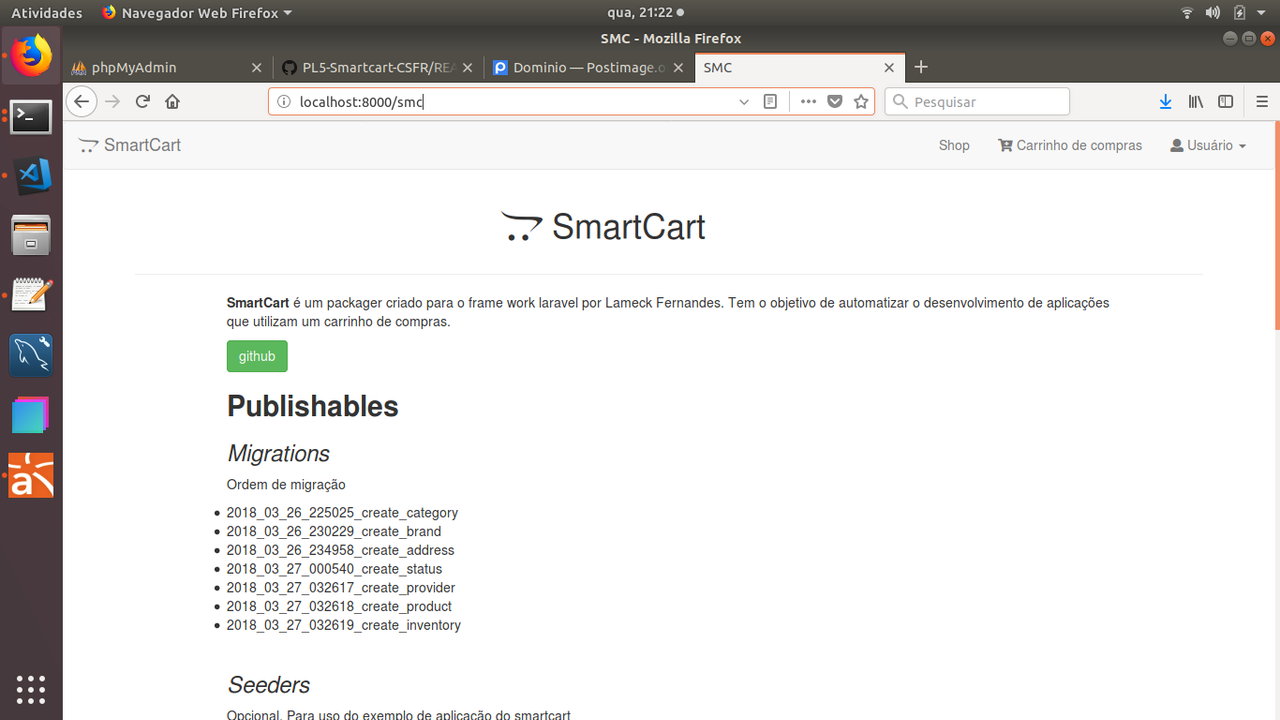
Task: Click the Publishables heading
Action: pyautogui.click(x=313, y=406)
